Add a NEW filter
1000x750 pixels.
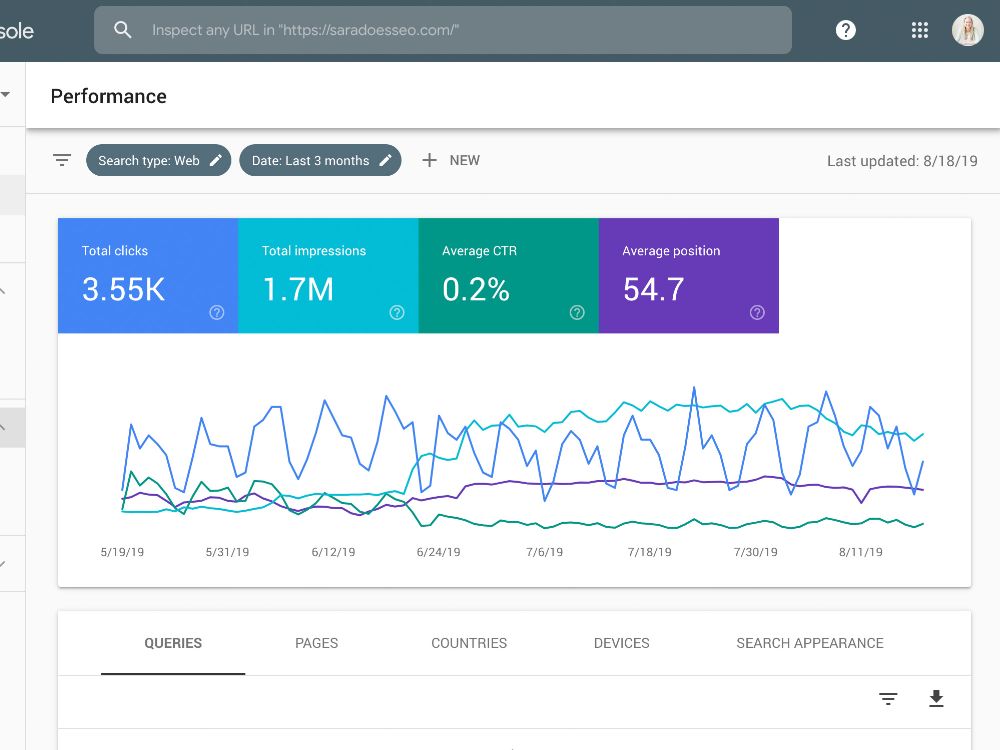click(451, 160)
